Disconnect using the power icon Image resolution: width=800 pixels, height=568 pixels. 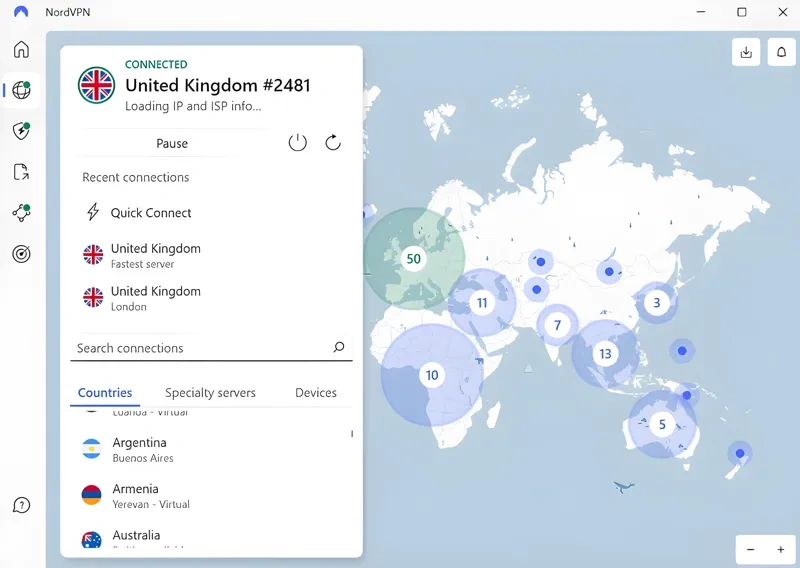pos(297,142)
